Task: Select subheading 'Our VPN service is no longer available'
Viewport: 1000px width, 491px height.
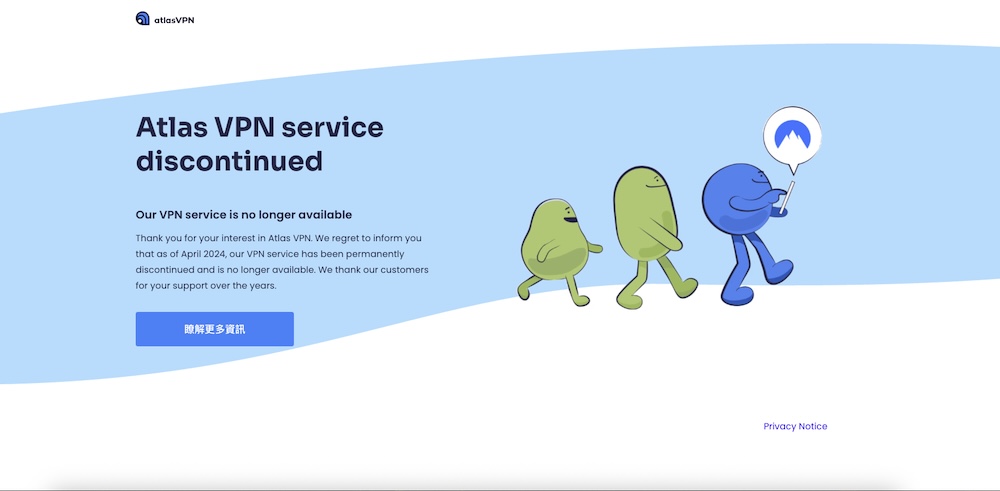Action: coord(244,215)
